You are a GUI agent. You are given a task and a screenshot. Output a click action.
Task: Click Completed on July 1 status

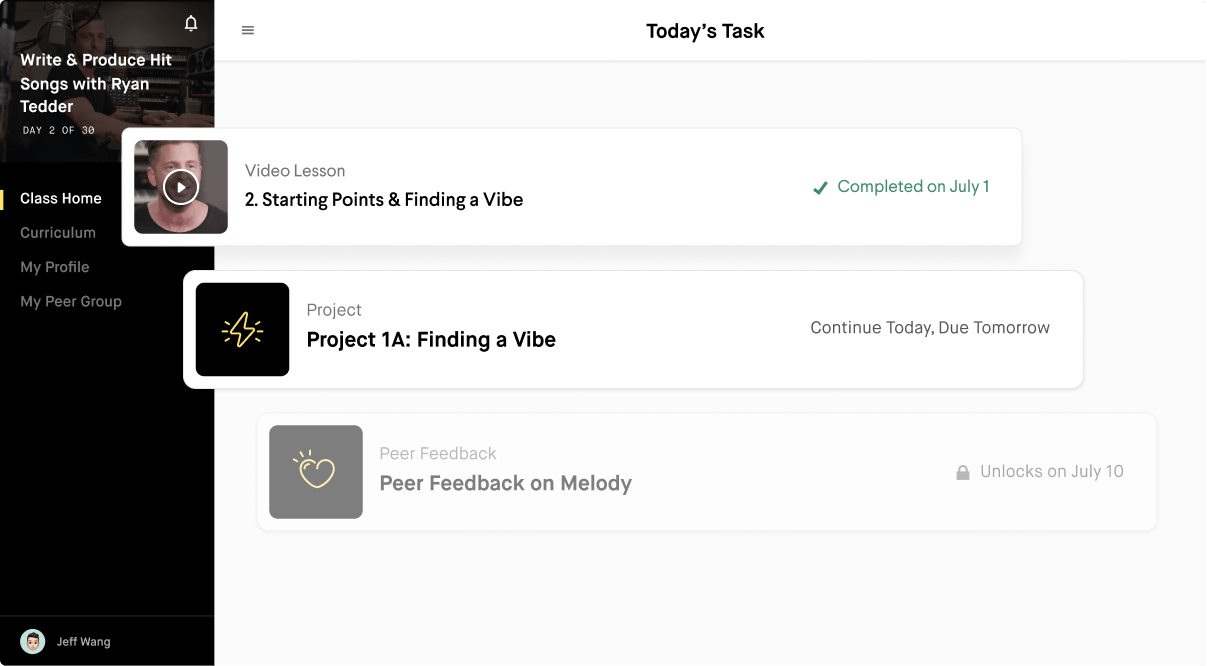coord(912,186)
